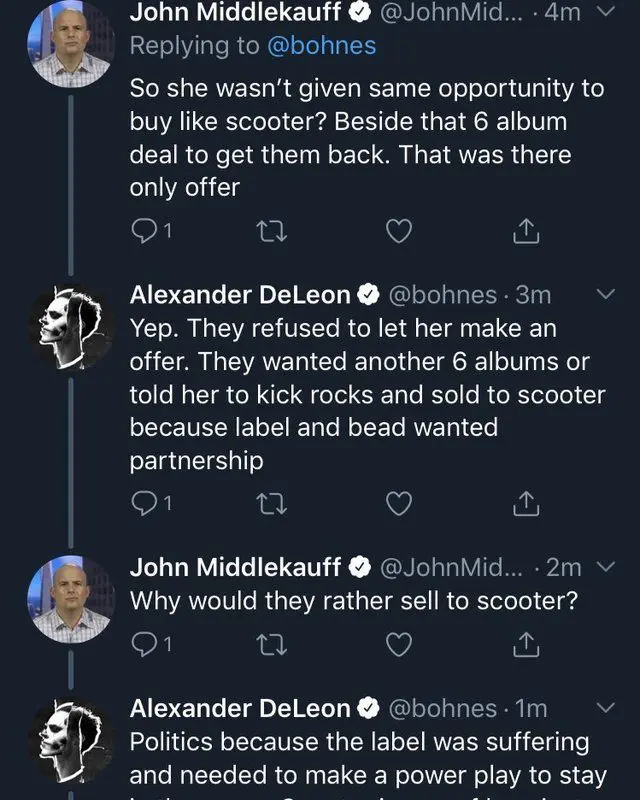The height and width of the screenshot is (800, 640).
Task: Open Alexander DeLeon's profile from 3m tweet name
Action: (x=240, y=294)
